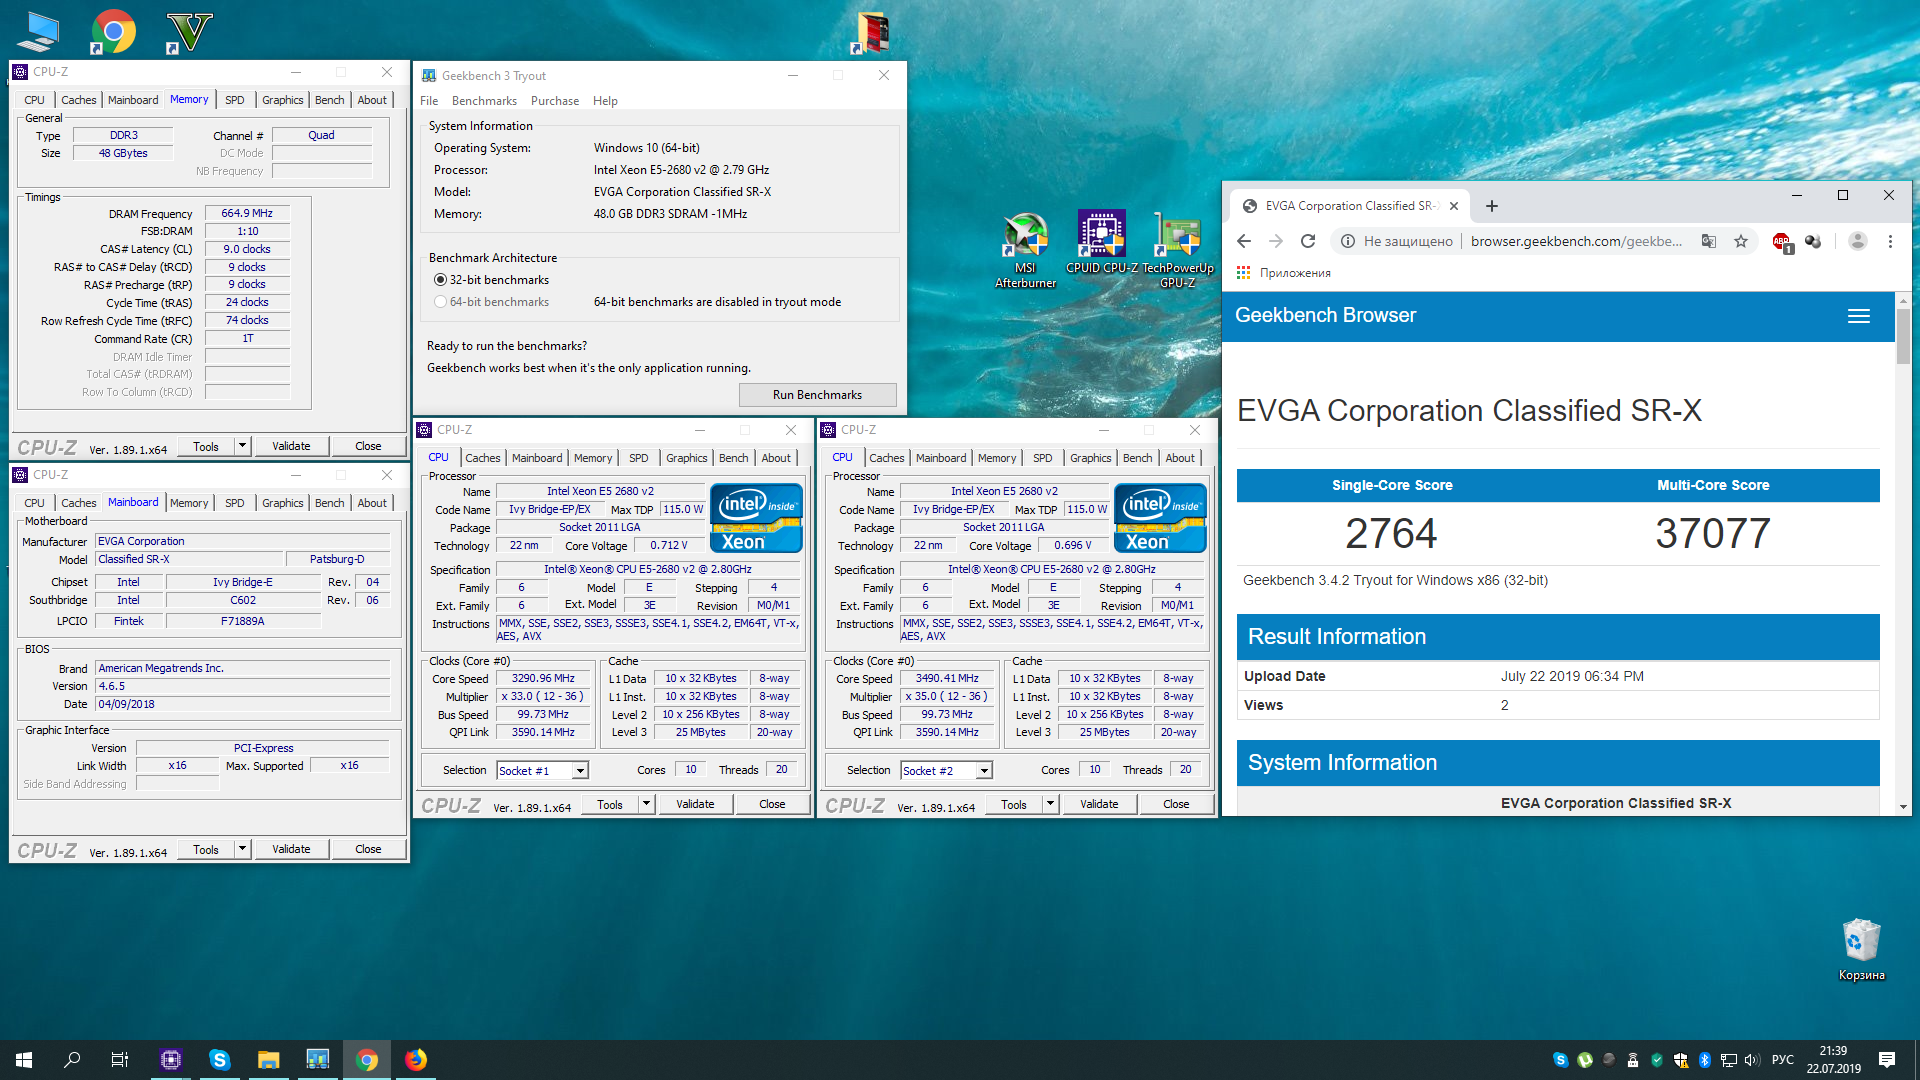Switch to Graphics tab in Mainboard CPU-Z window

tap(283, 503)
